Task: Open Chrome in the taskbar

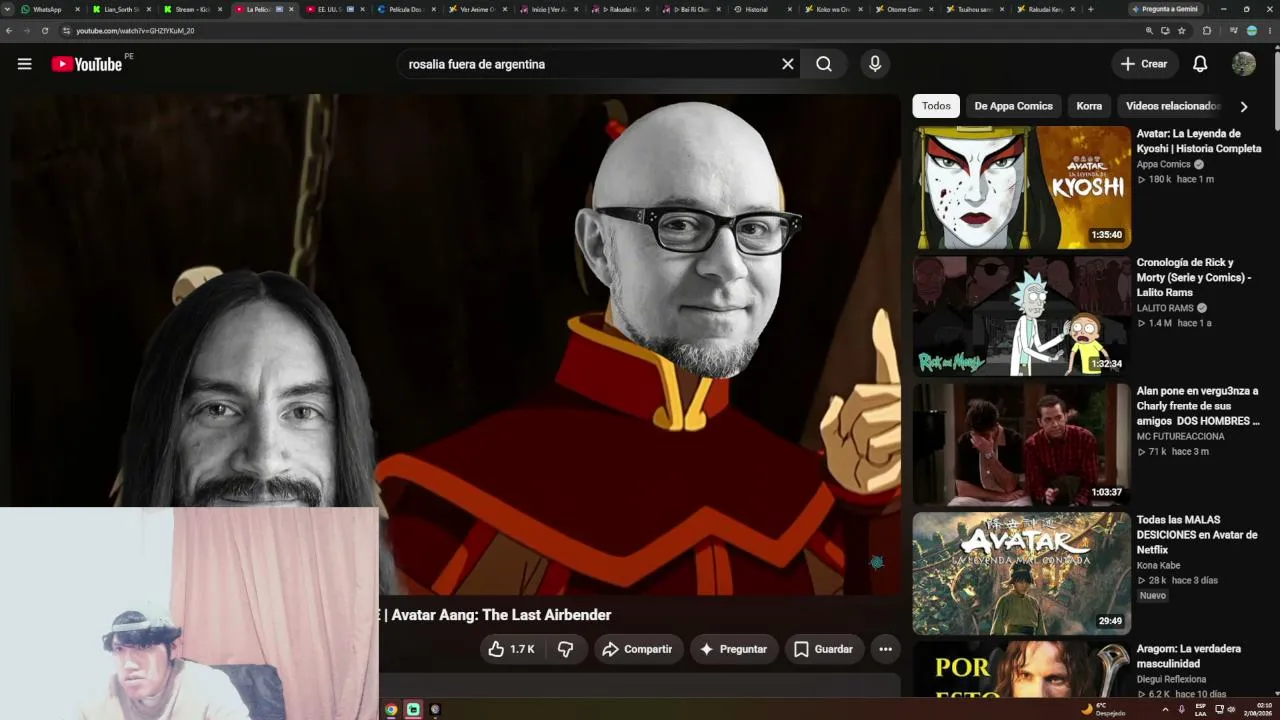Action: click(391, 710)
